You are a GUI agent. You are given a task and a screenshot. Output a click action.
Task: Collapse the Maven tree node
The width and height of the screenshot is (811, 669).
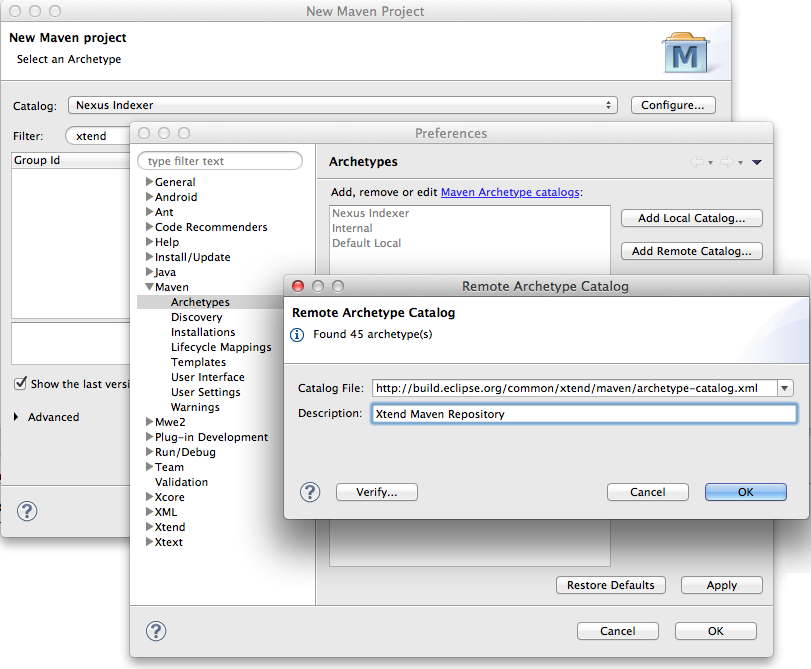(x=149, y=287)
